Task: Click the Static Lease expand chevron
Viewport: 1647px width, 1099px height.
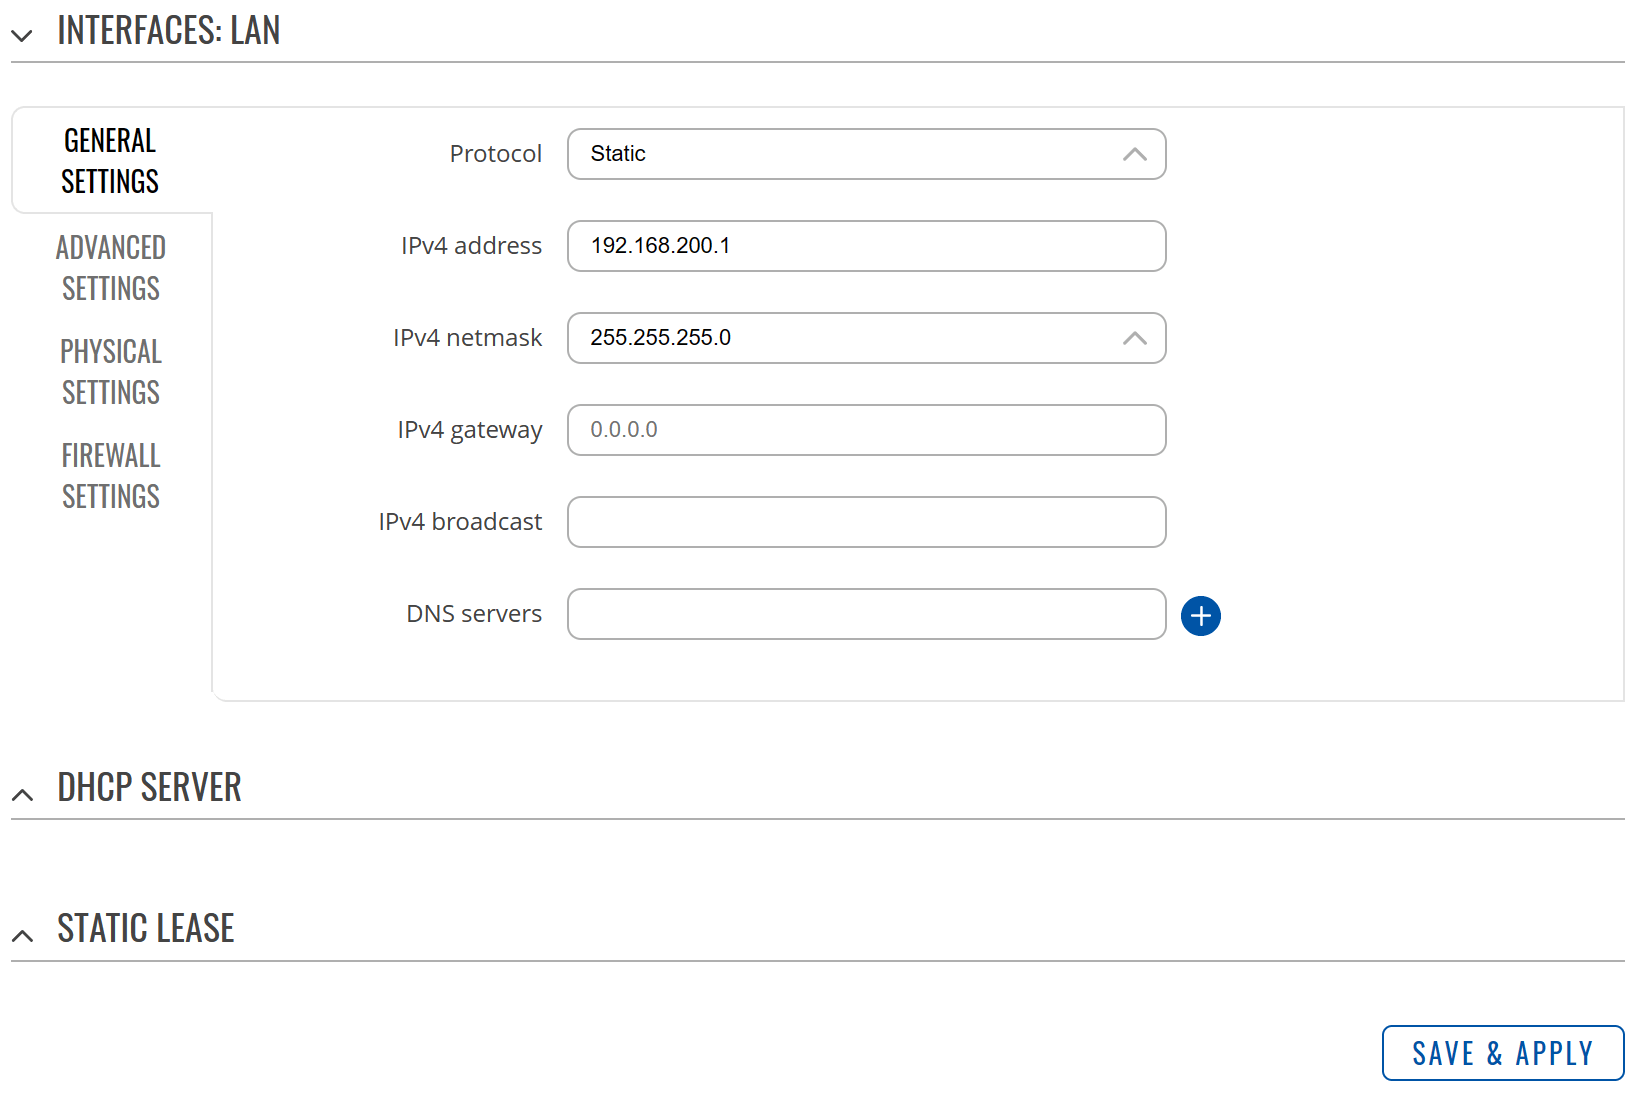Action: pyautogui.click(x=22, y=935)
